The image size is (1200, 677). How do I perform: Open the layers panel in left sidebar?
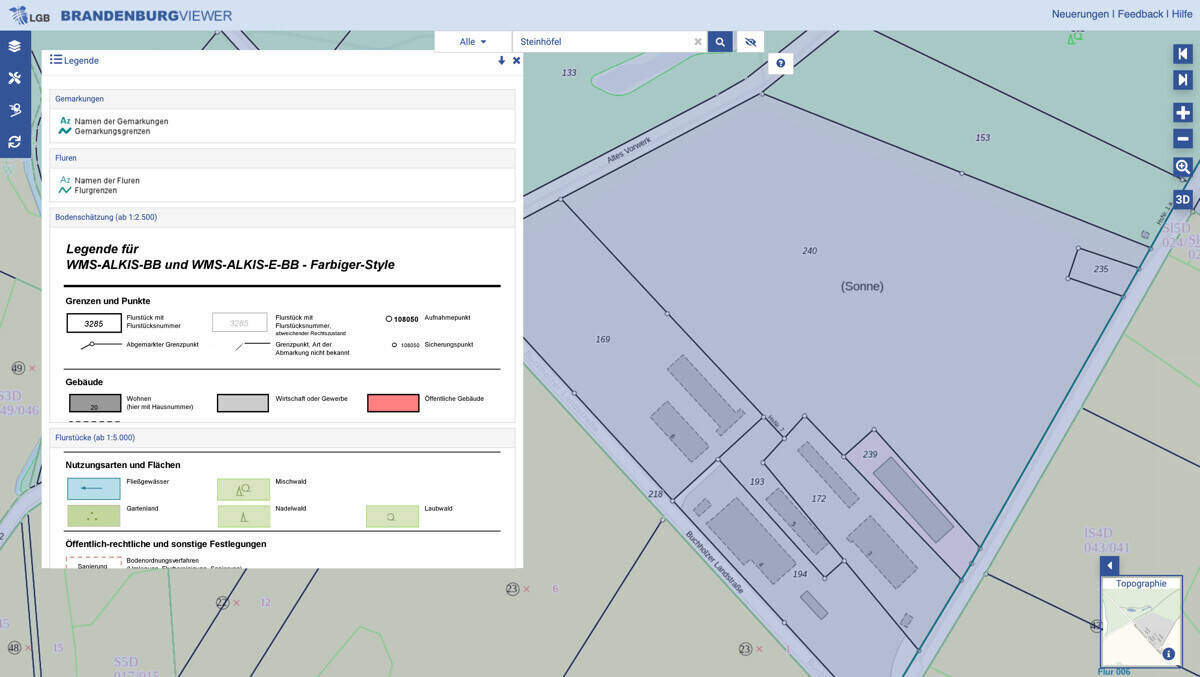[x=15, y=46]
